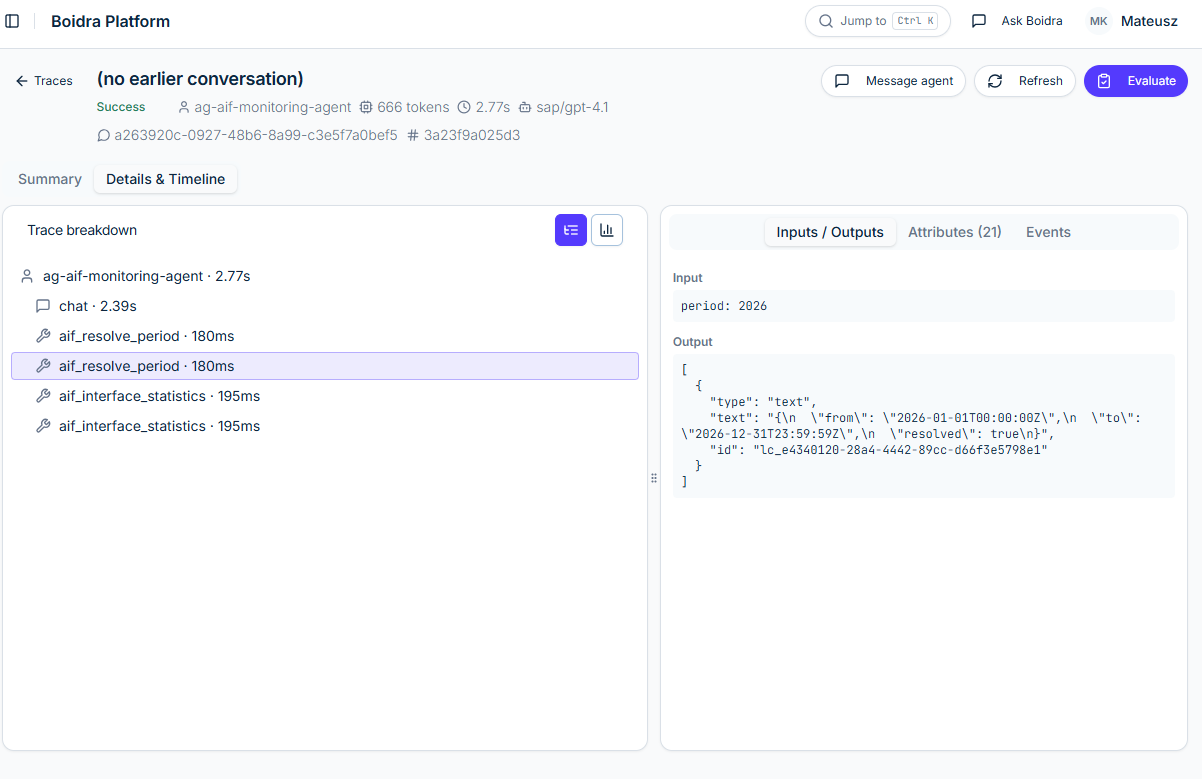This screenshot has width=1202, height=779.
Task: Open the Attributes (21) tab
Action: coord(955,232)
